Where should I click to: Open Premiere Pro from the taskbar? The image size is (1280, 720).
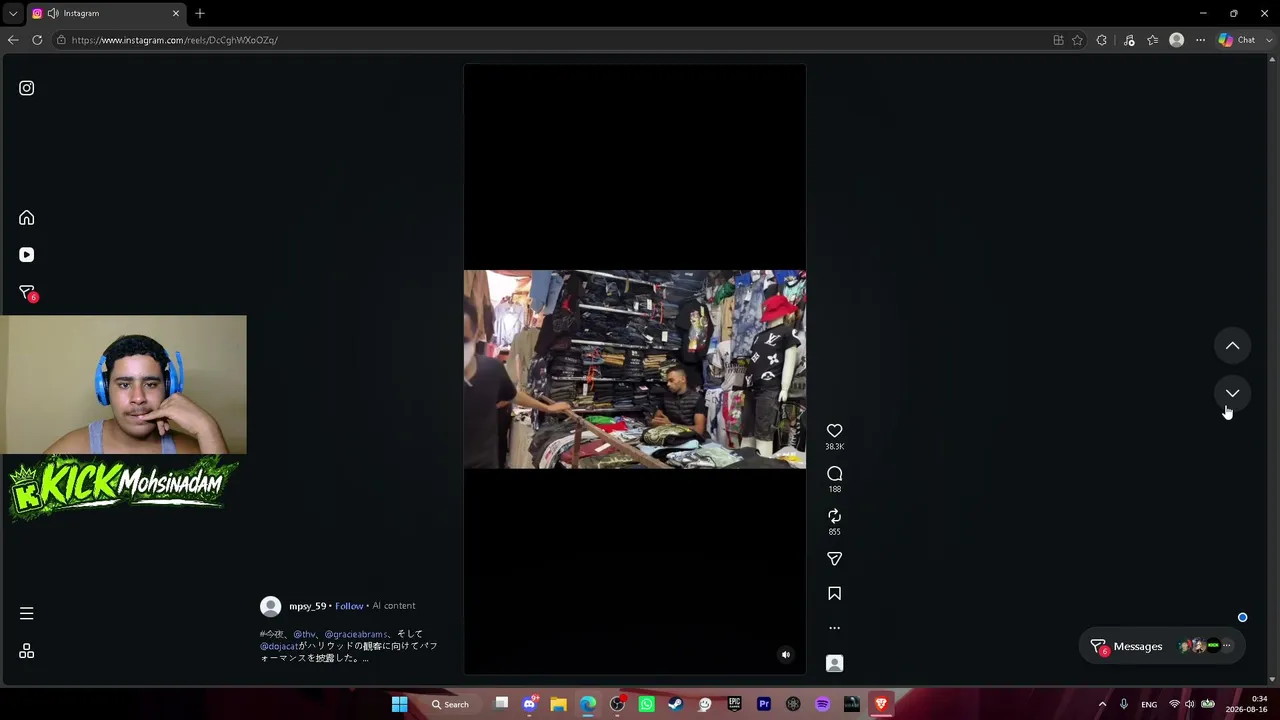764,704
